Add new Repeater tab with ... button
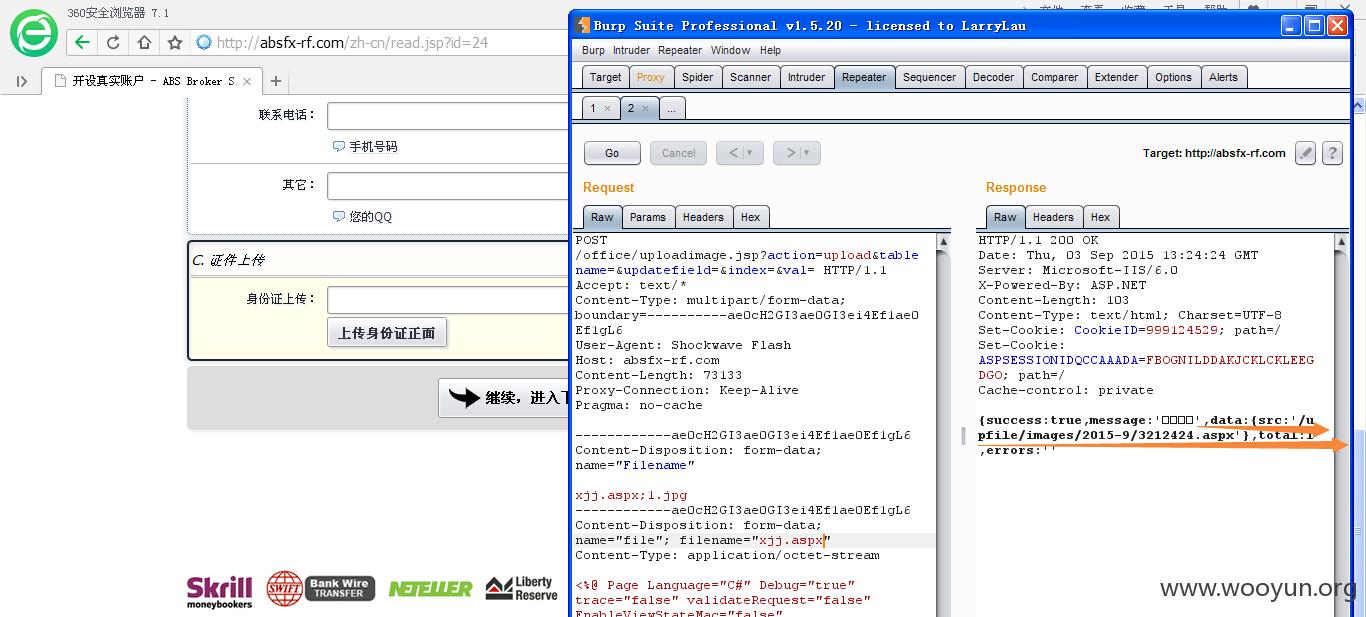This screenshot has width=1366, height=617. pyautogui.click(x=671, y=108)
